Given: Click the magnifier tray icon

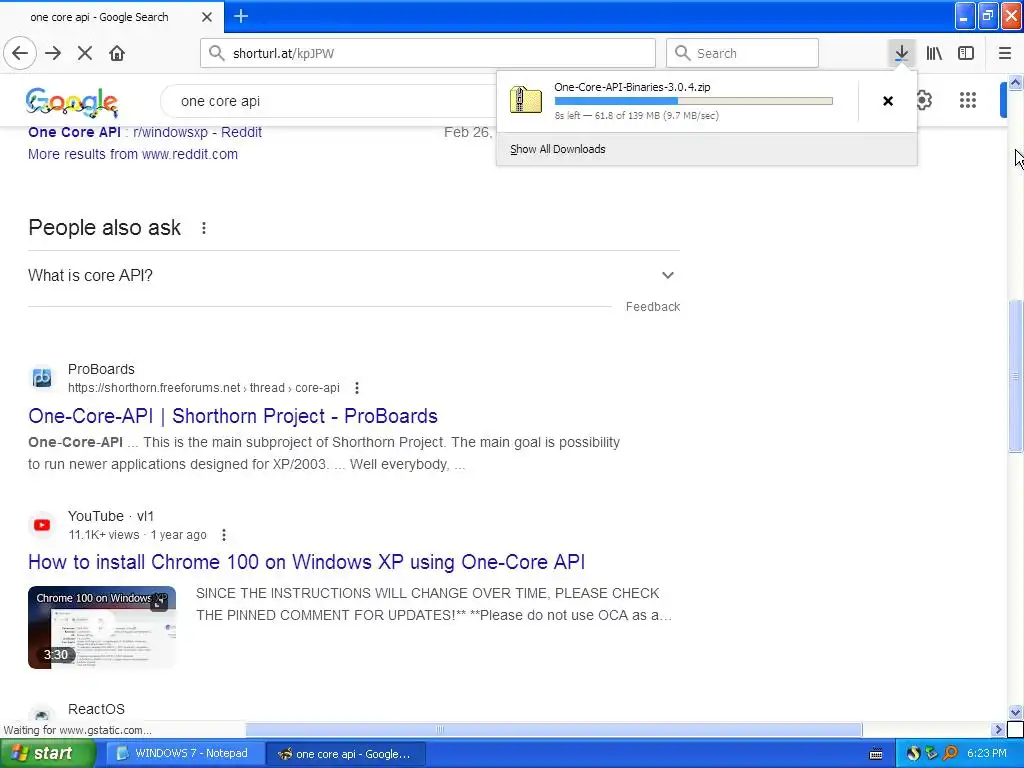Looking at the screenshot, I should [950, 753].
